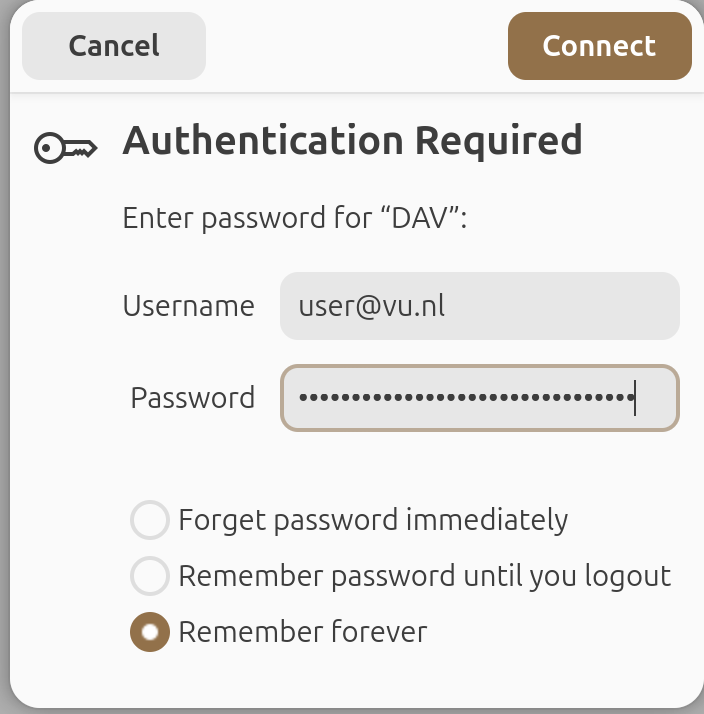Screen dimensions: 704x714
Task: Click the Connect button
Action: click(599, 46)
